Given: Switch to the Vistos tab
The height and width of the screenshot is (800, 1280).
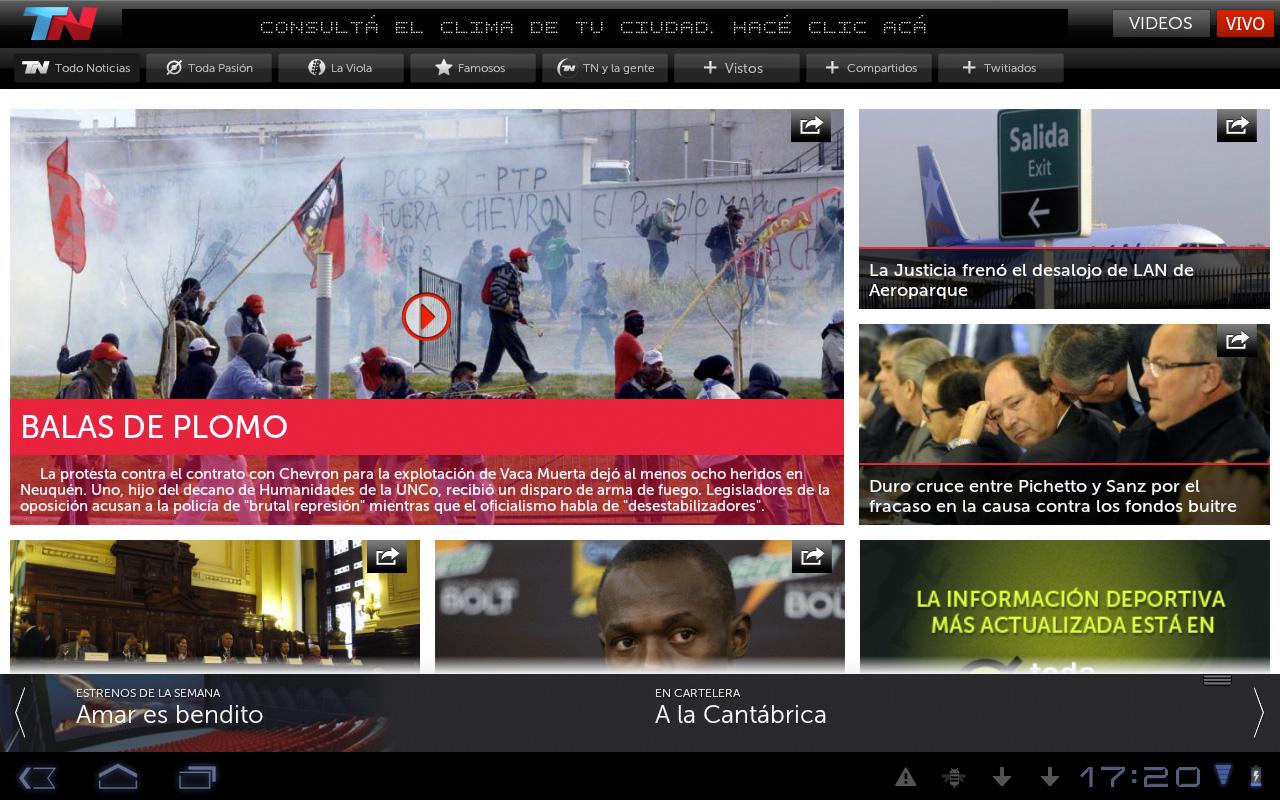Looking at the screenshot, I should 736,68.
